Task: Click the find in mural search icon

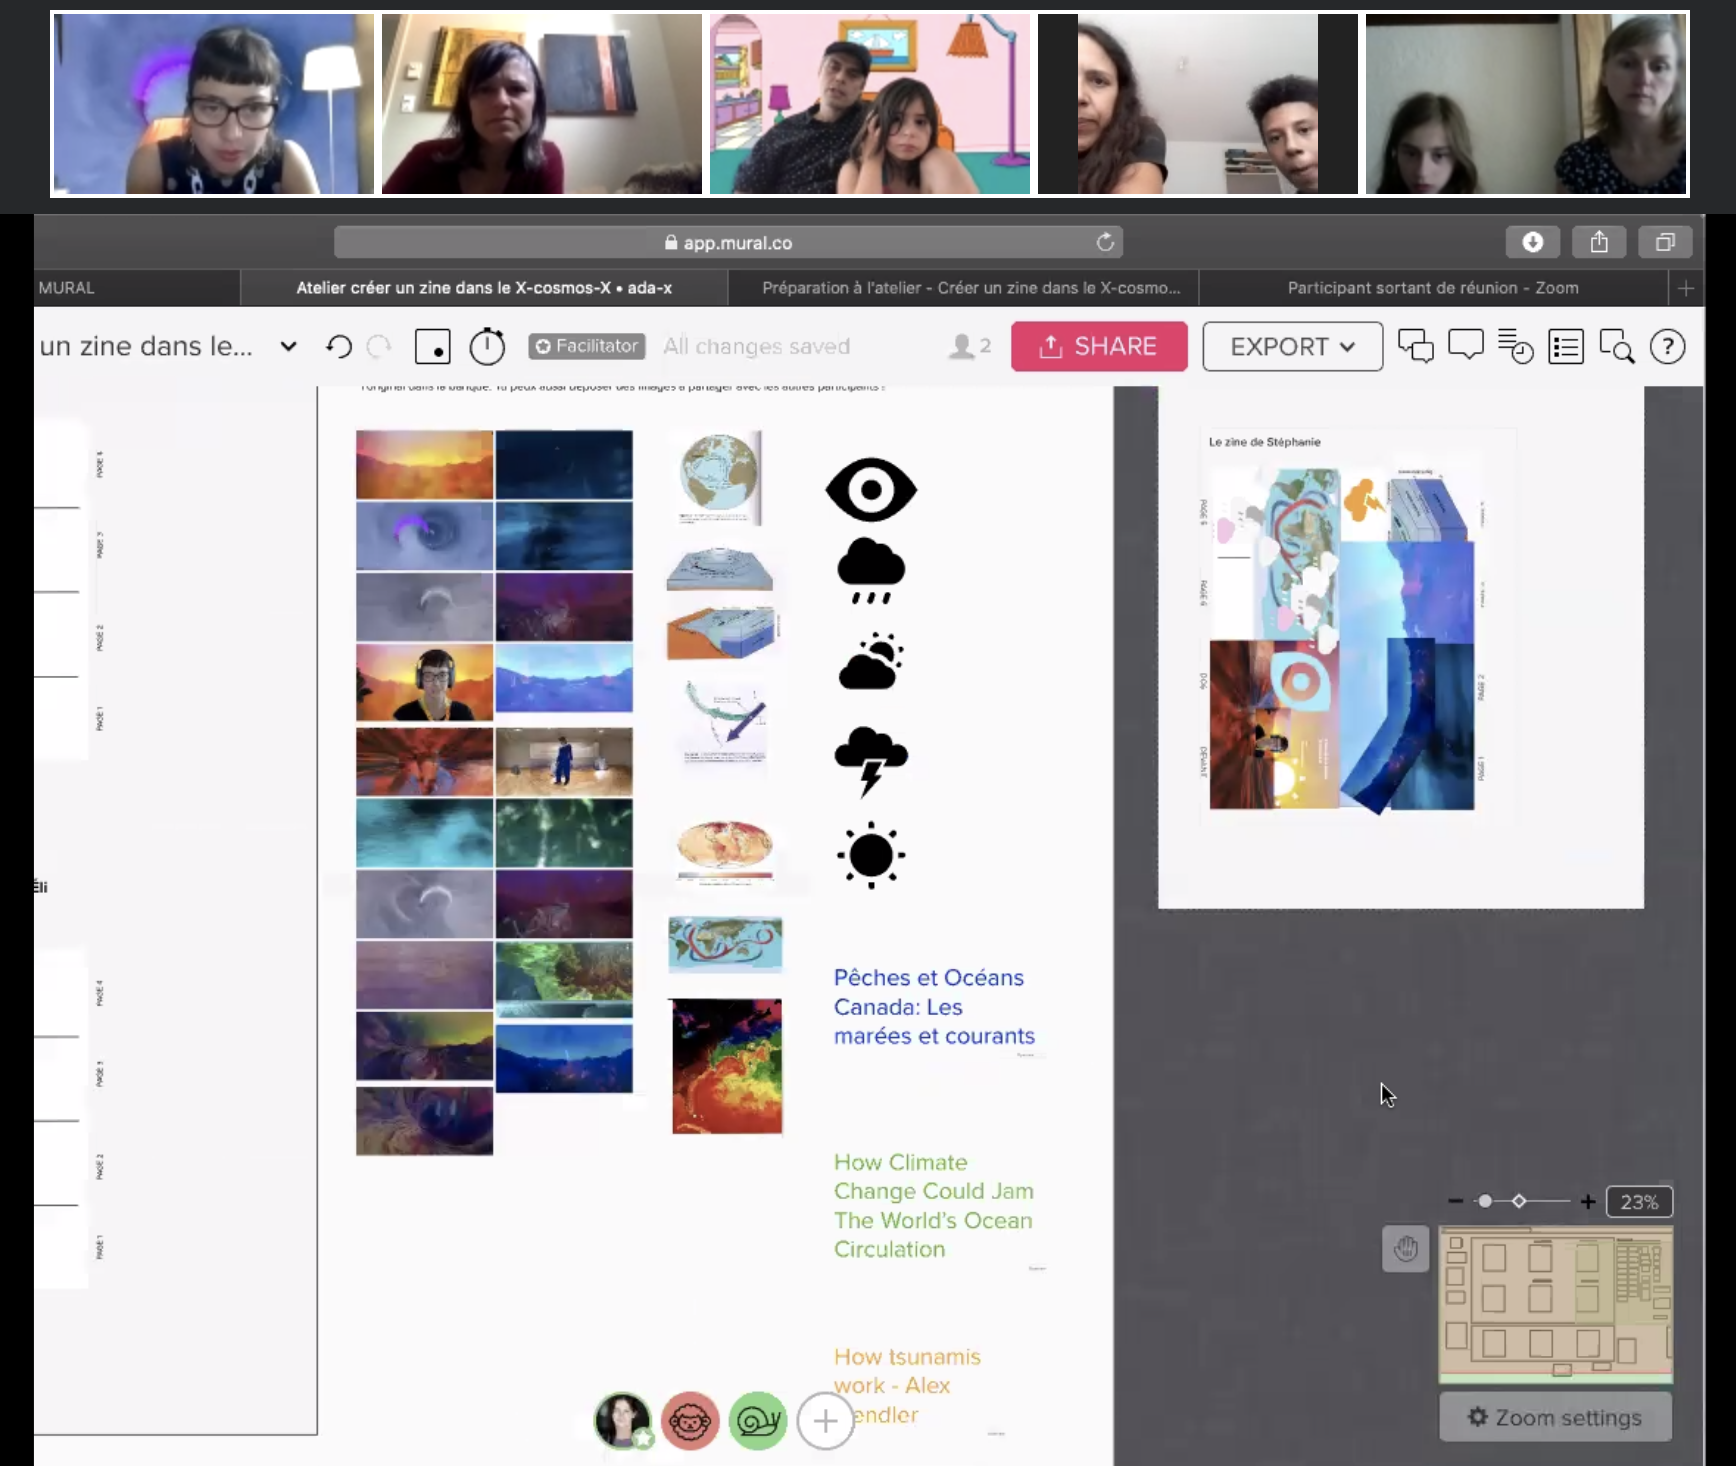Action: click(x=1616, y=347)
